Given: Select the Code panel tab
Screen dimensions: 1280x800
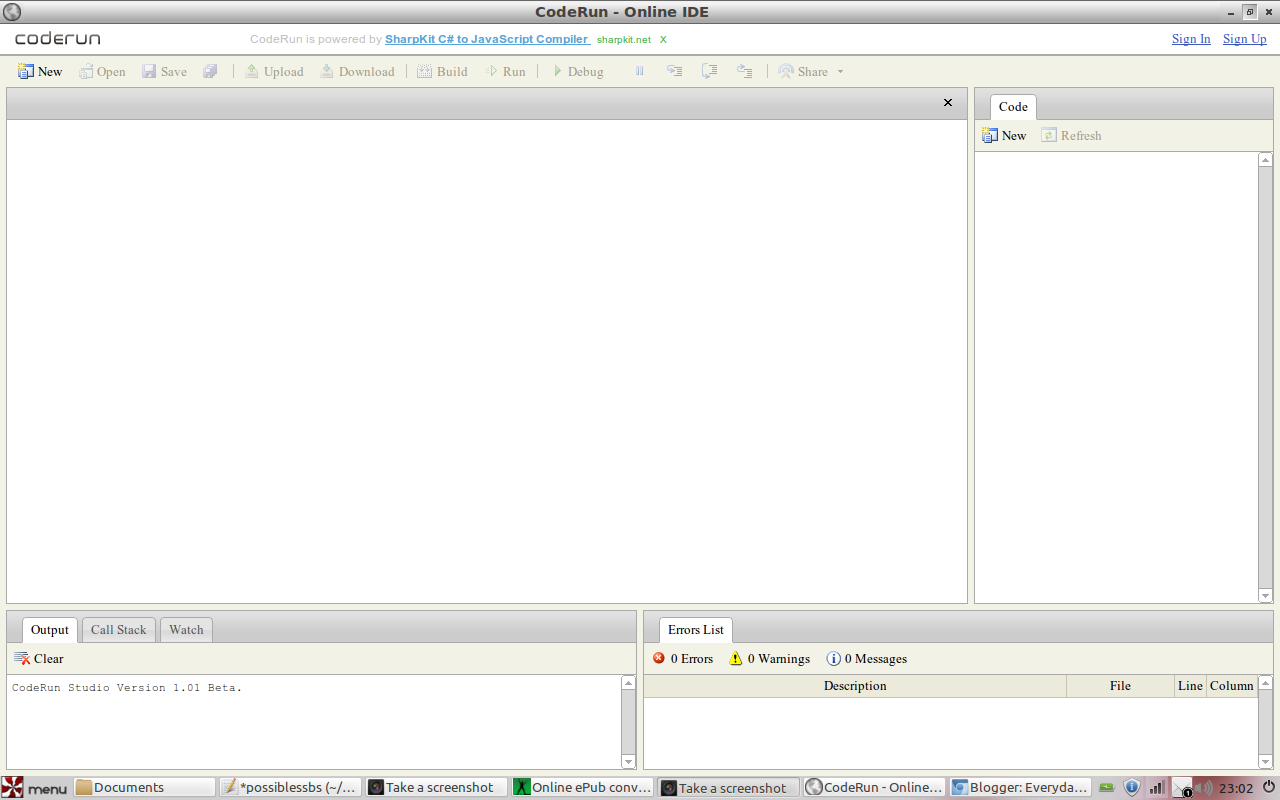Looking at the screenshot, I should coord(1013,107).
